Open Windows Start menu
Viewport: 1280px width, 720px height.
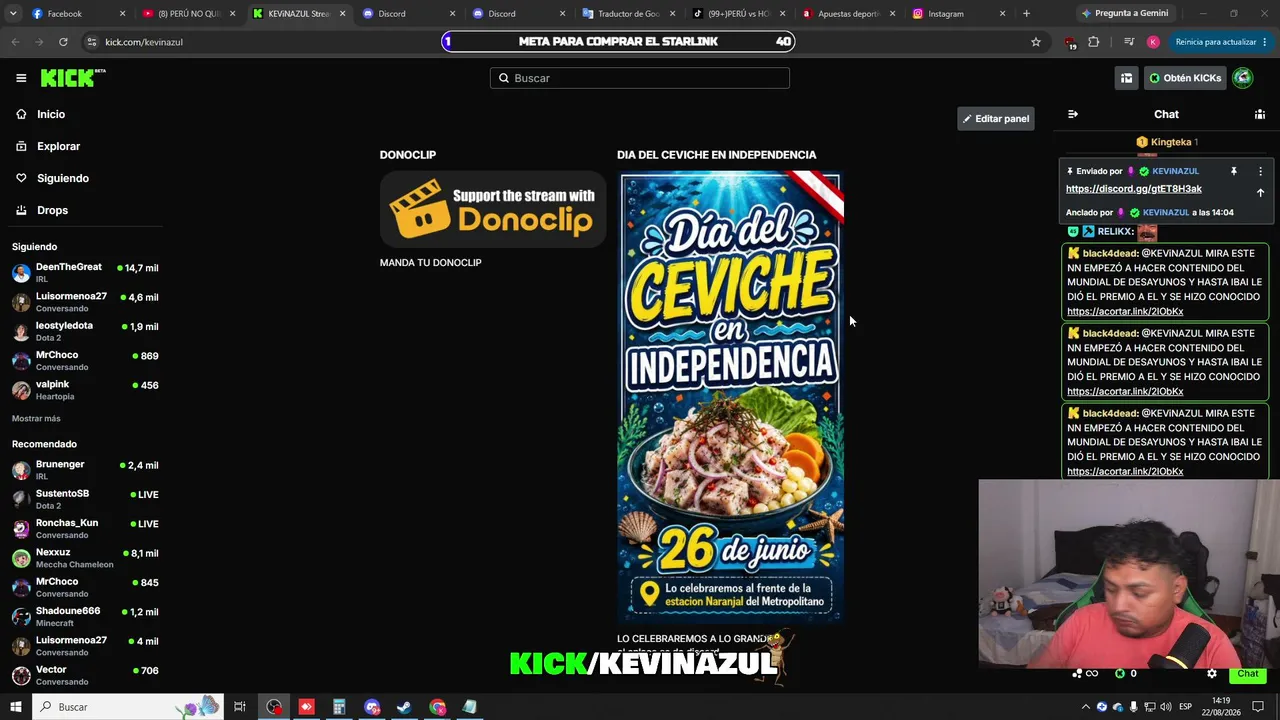[x=15, y=707]
